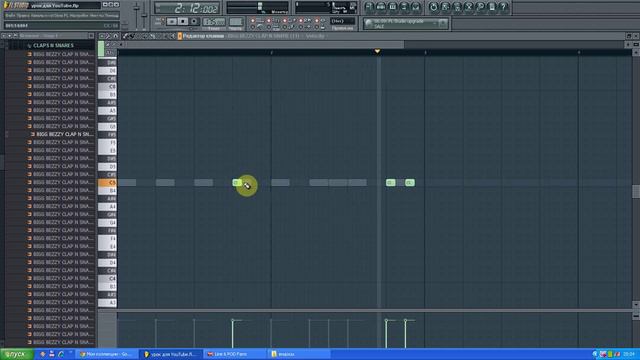Click the 2:12:002 song time display
The image size is (640, 360).
[x=188, y=8]
